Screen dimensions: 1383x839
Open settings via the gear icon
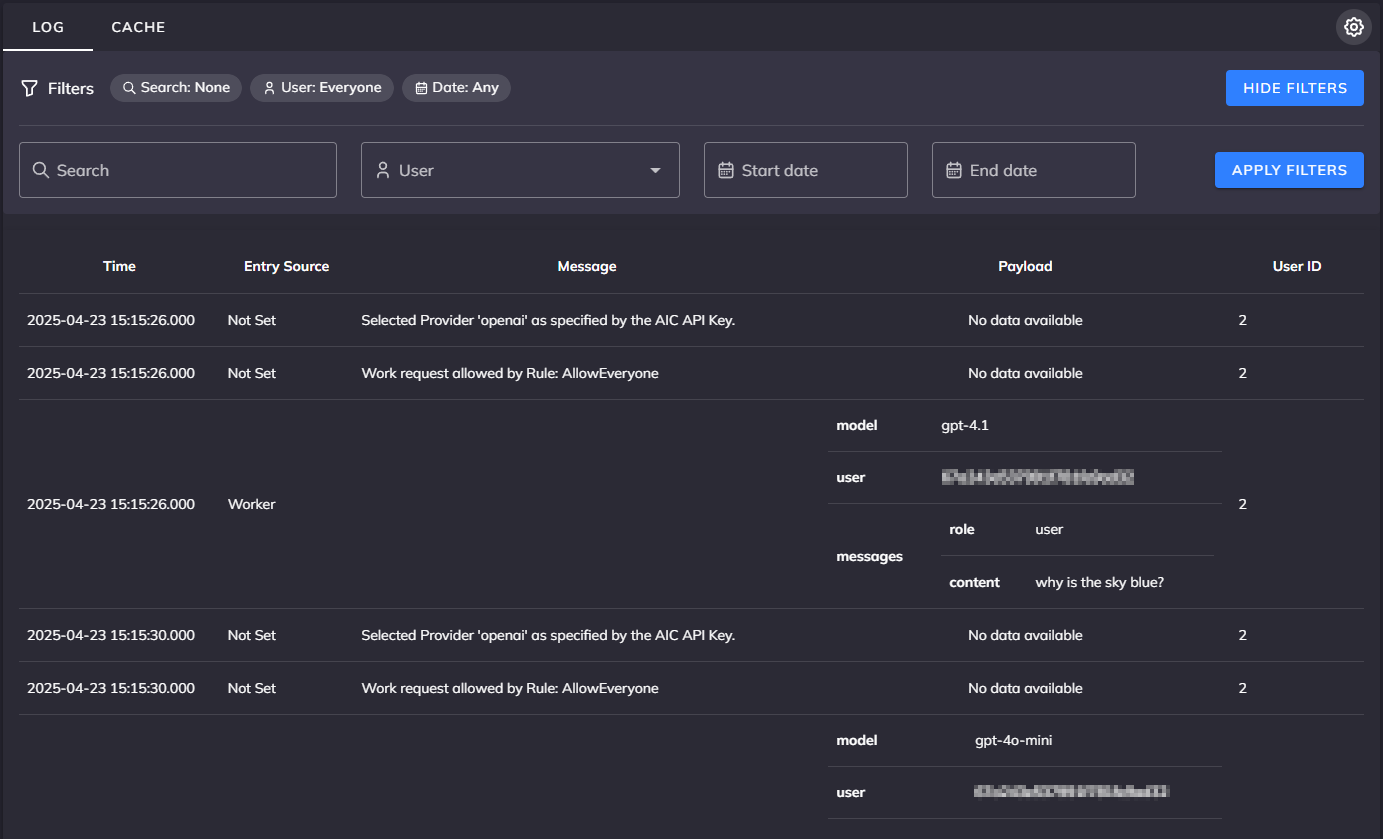(1354, 27)
